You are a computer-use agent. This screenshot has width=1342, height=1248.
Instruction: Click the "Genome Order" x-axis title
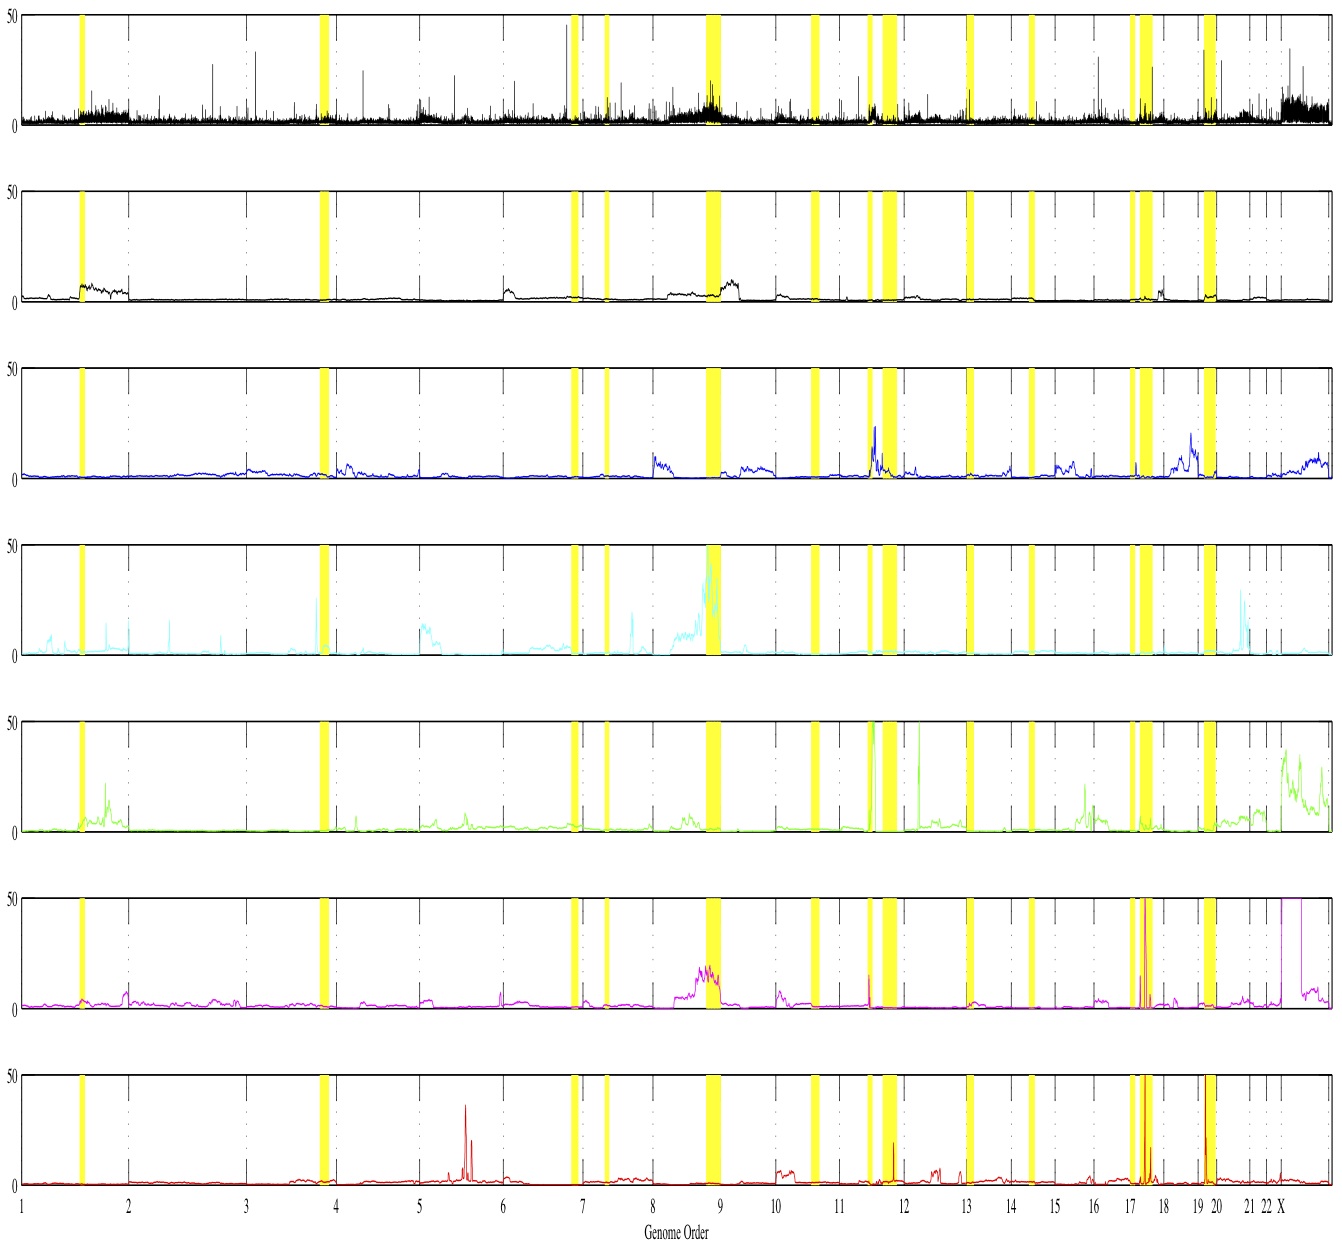[x=676, y=1232]
